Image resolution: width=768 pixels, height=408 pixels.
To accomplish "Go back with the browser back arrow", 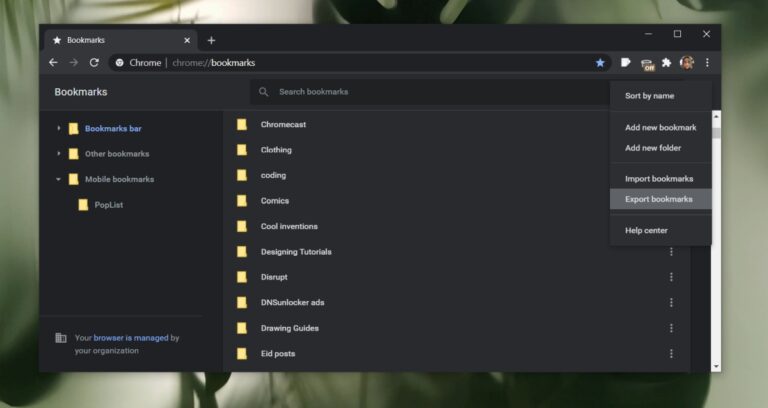I will coord(53,63).
